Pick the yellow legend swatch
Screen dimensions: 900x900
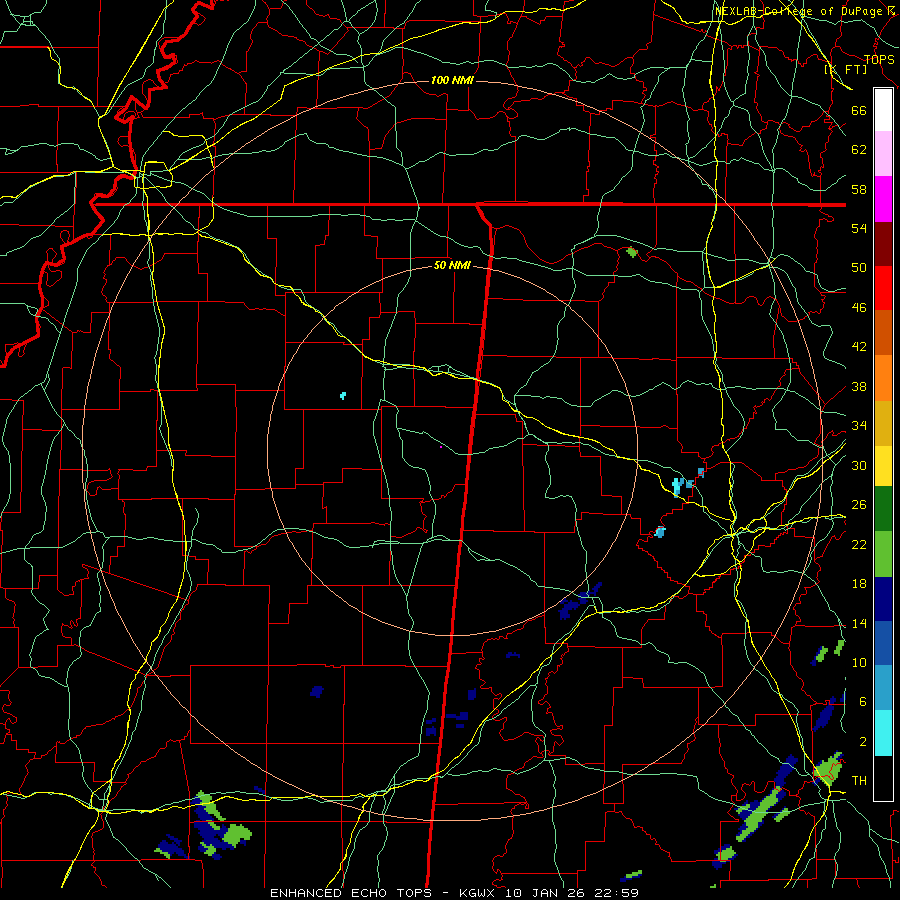point(883,466)
